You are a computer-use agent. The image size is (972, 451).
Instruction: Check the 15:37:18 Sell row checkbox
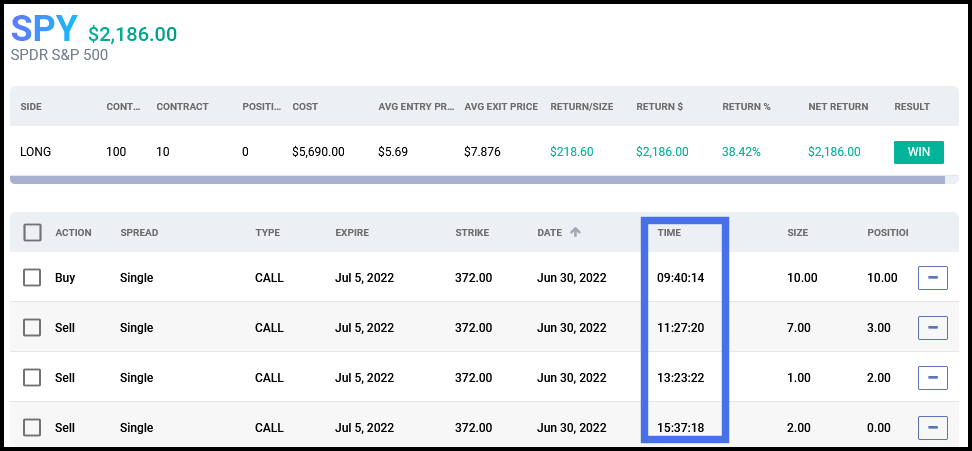32,427
